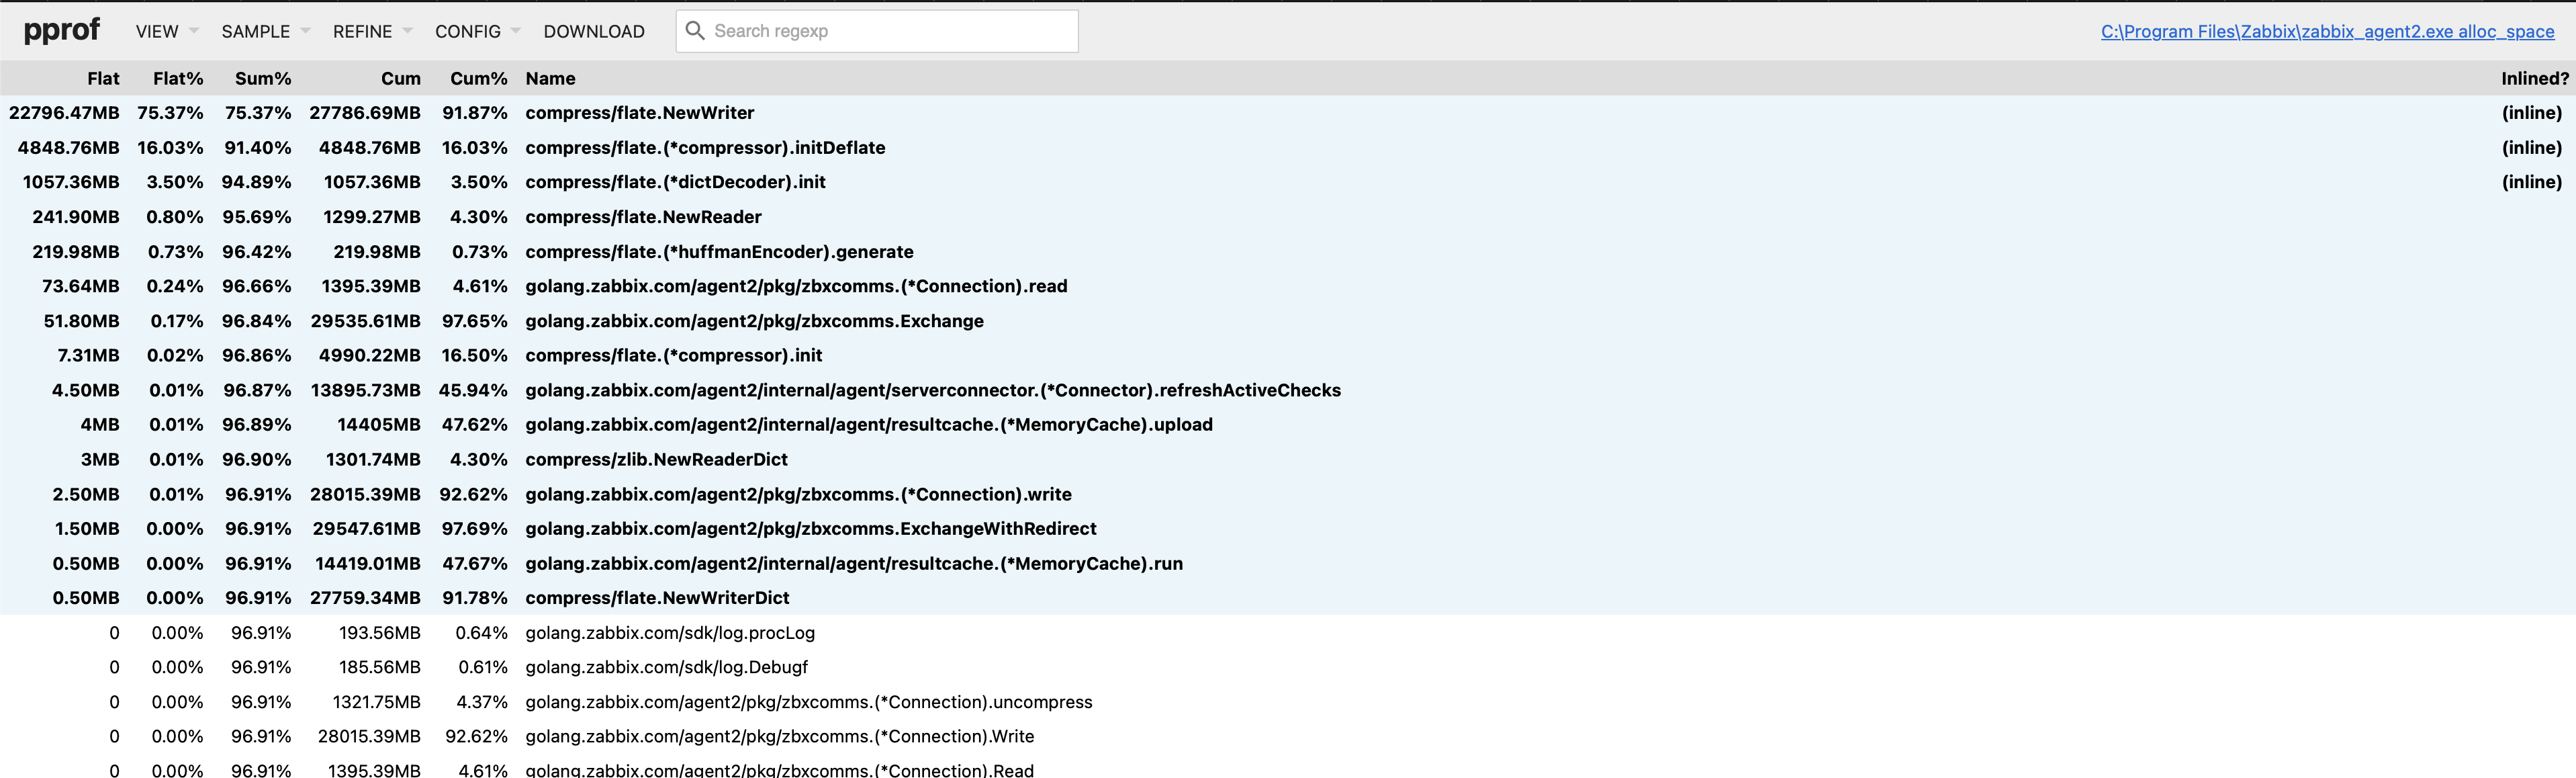Select the zbxcomms.(*Connection).write row
The width and height of the screenshot is (2576, 778).
pos(1288,494)
